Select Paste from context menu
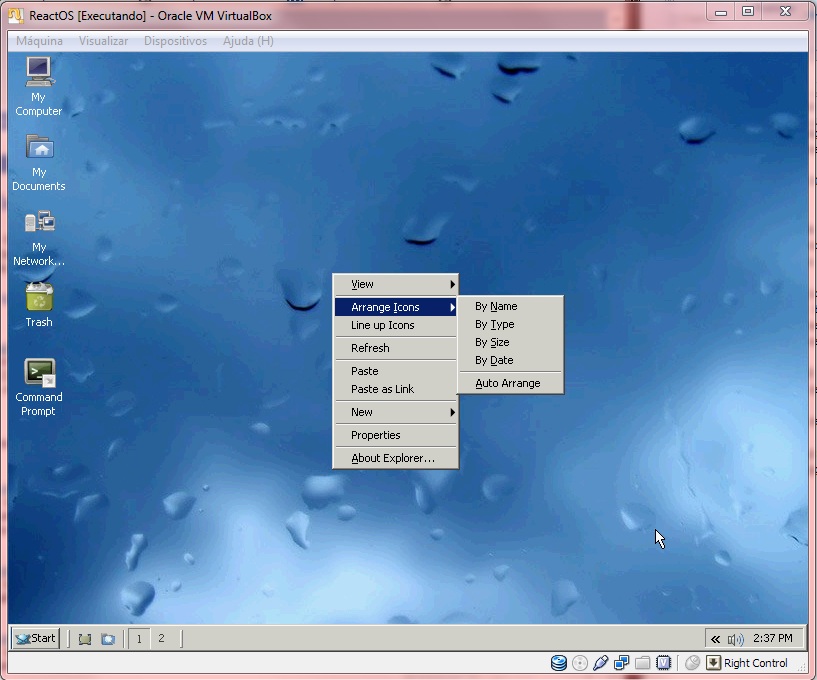The height and width of the screenshot is (680, 817). [396, 371]
